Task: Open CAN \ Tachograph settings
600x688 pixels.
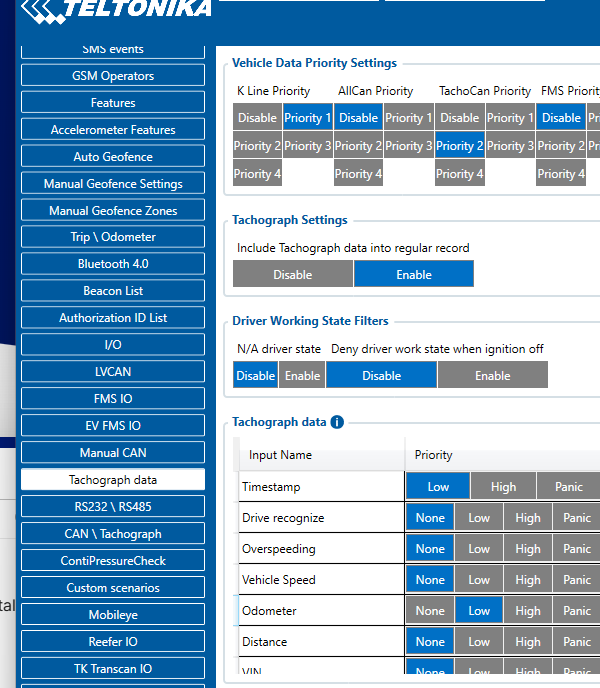Action: (x=113, y=534)
